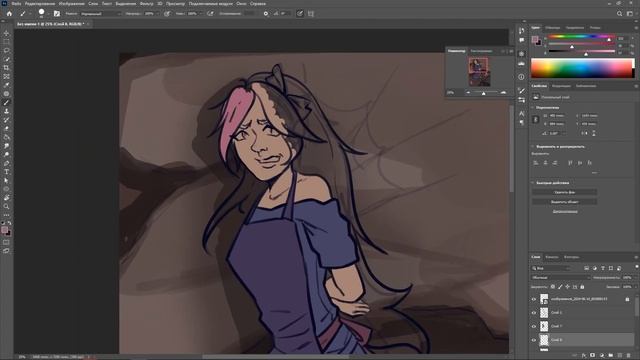Open the layer blend mode dropdown

point(560,278)
